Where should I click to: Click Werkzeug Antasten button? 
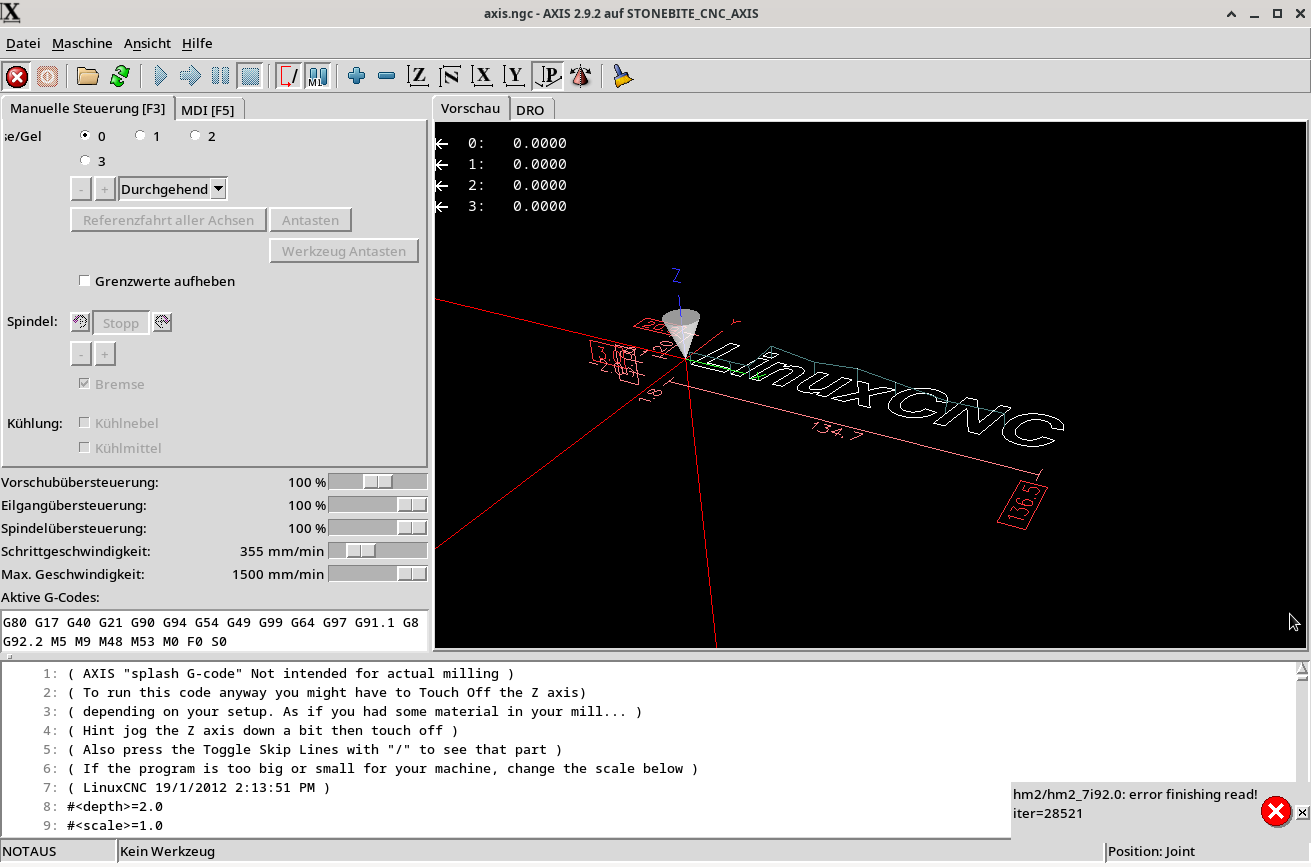click(344, 251)
